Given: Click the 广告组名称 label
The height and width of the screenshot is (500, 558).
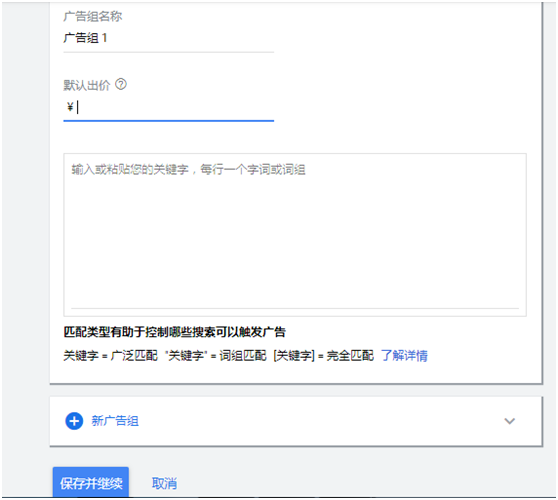Looking at the screenshot, I should click(93, 16).
